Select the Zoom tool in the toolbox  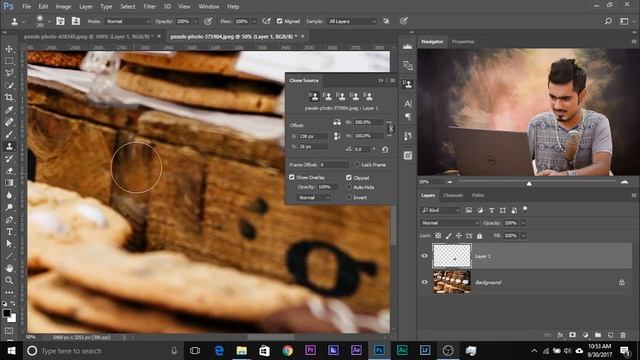click(x=9, y=280)
